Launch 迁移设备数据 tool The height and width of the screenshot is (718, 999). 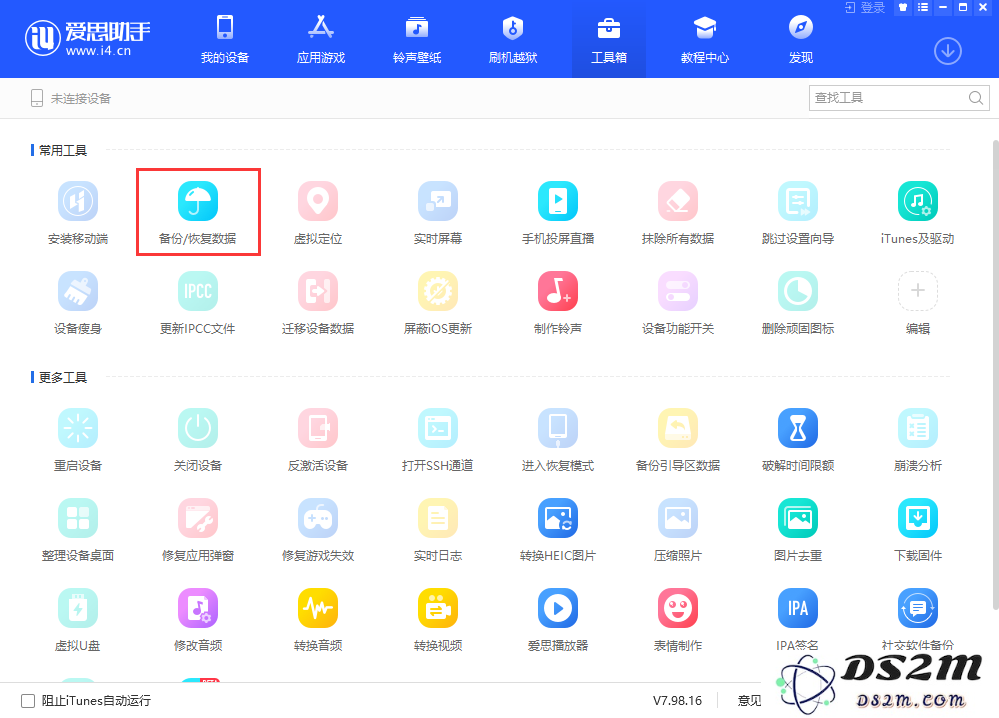coord(318,303)
